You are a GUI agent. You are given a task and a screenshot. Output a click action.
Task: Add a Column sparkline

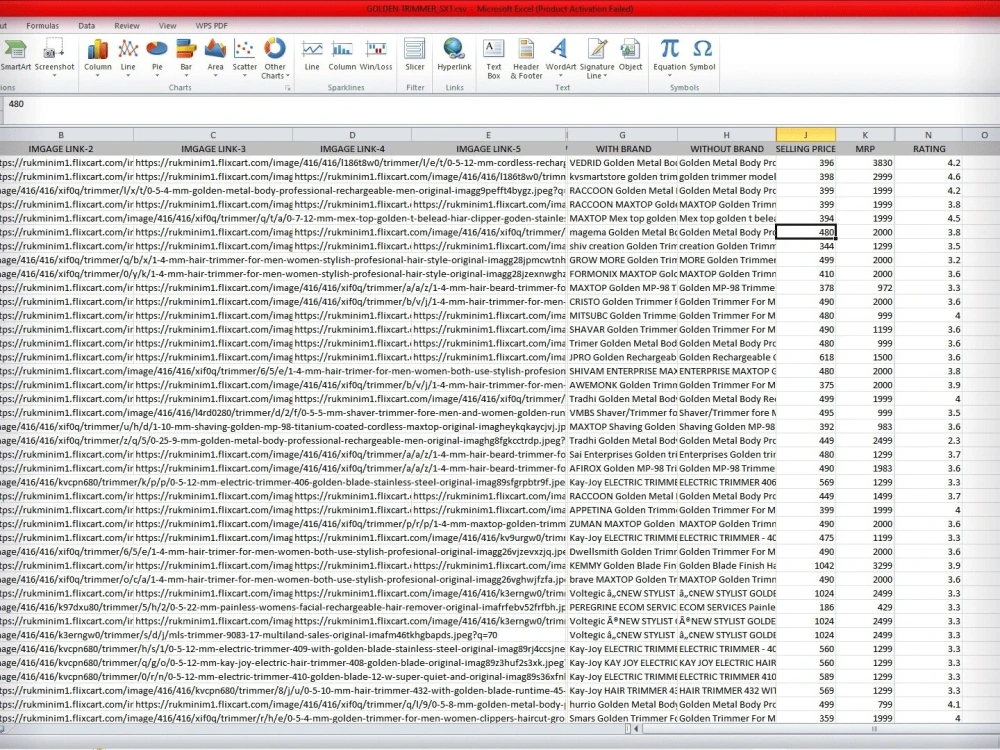point(342,55)
